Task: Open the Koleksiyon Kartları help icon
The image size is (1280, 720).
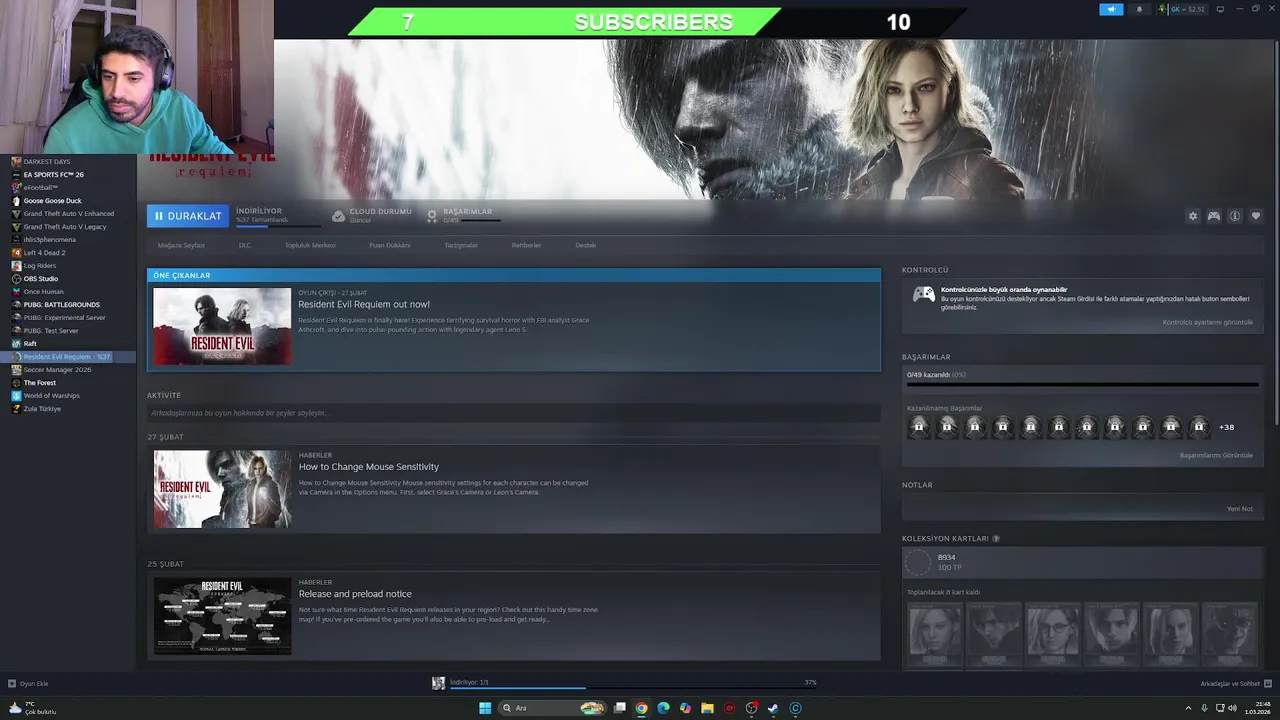Action: click(995, 538)
